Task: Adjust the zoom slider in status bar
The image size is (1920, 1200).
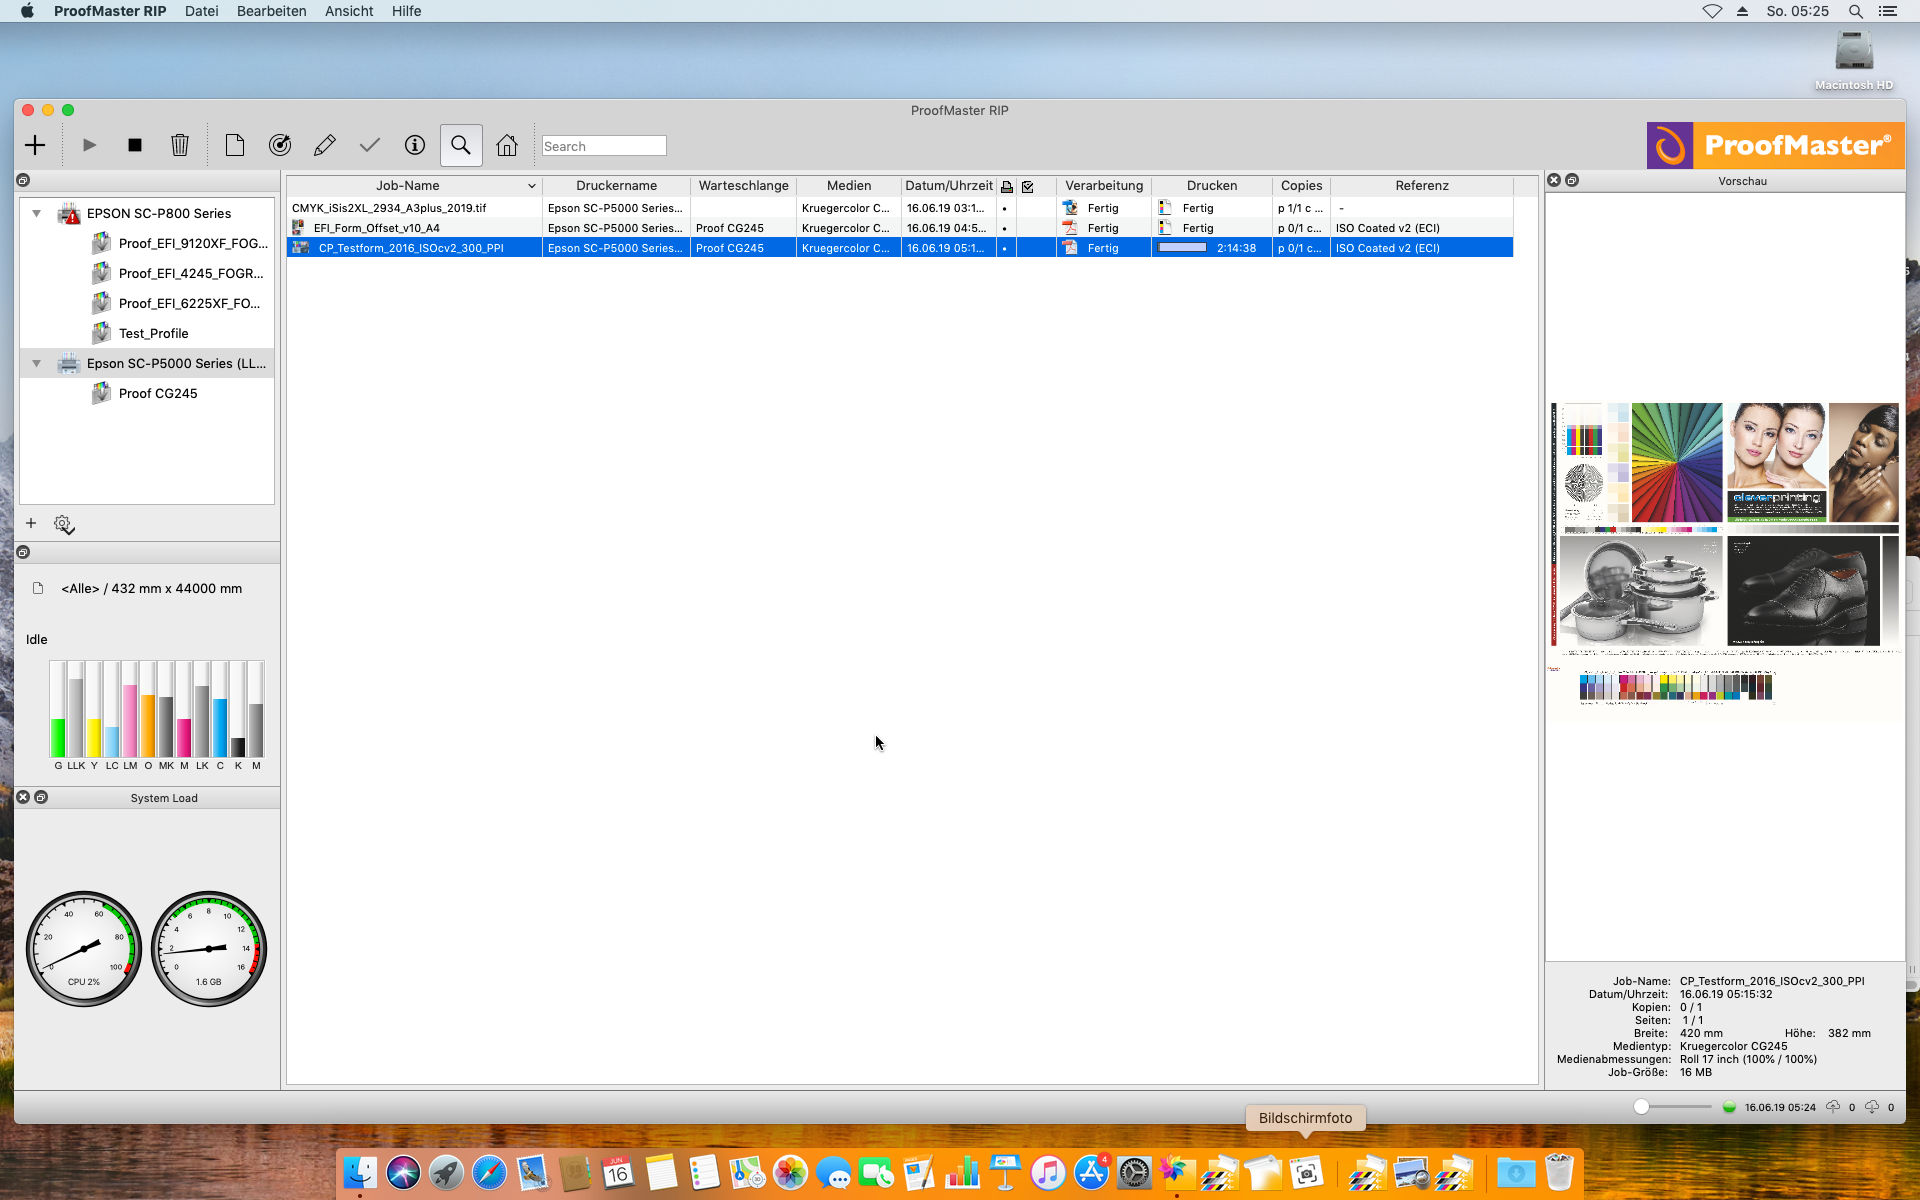Action: pos(1641,1106)
